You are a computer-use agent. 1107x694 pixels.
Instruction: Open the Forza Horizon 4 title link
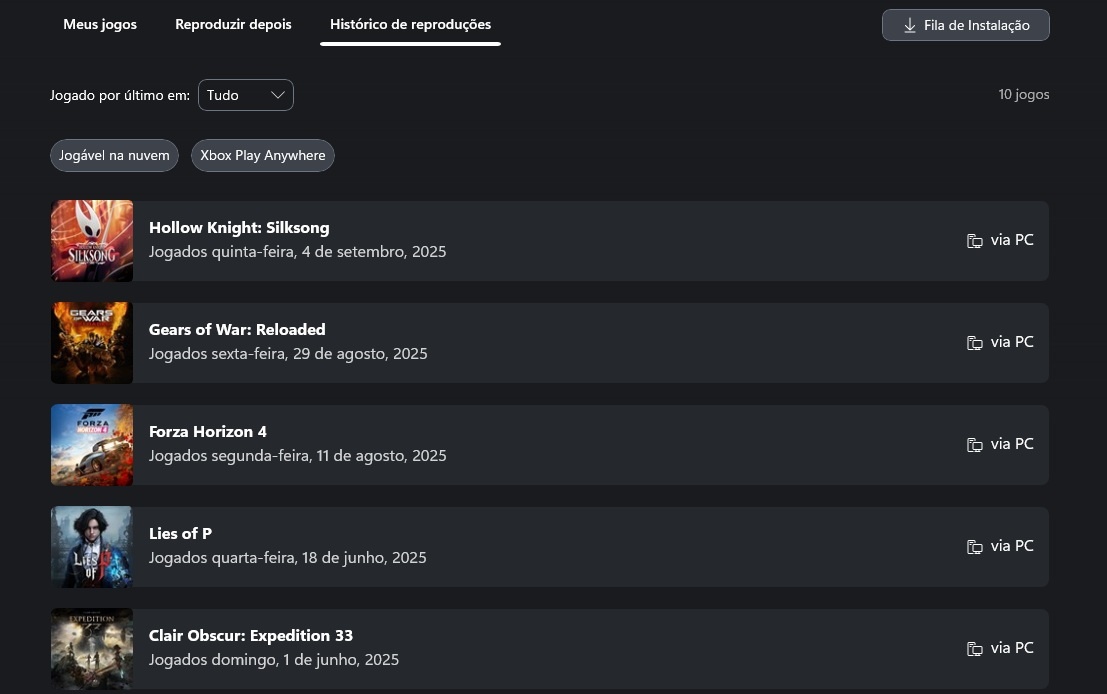208,431
